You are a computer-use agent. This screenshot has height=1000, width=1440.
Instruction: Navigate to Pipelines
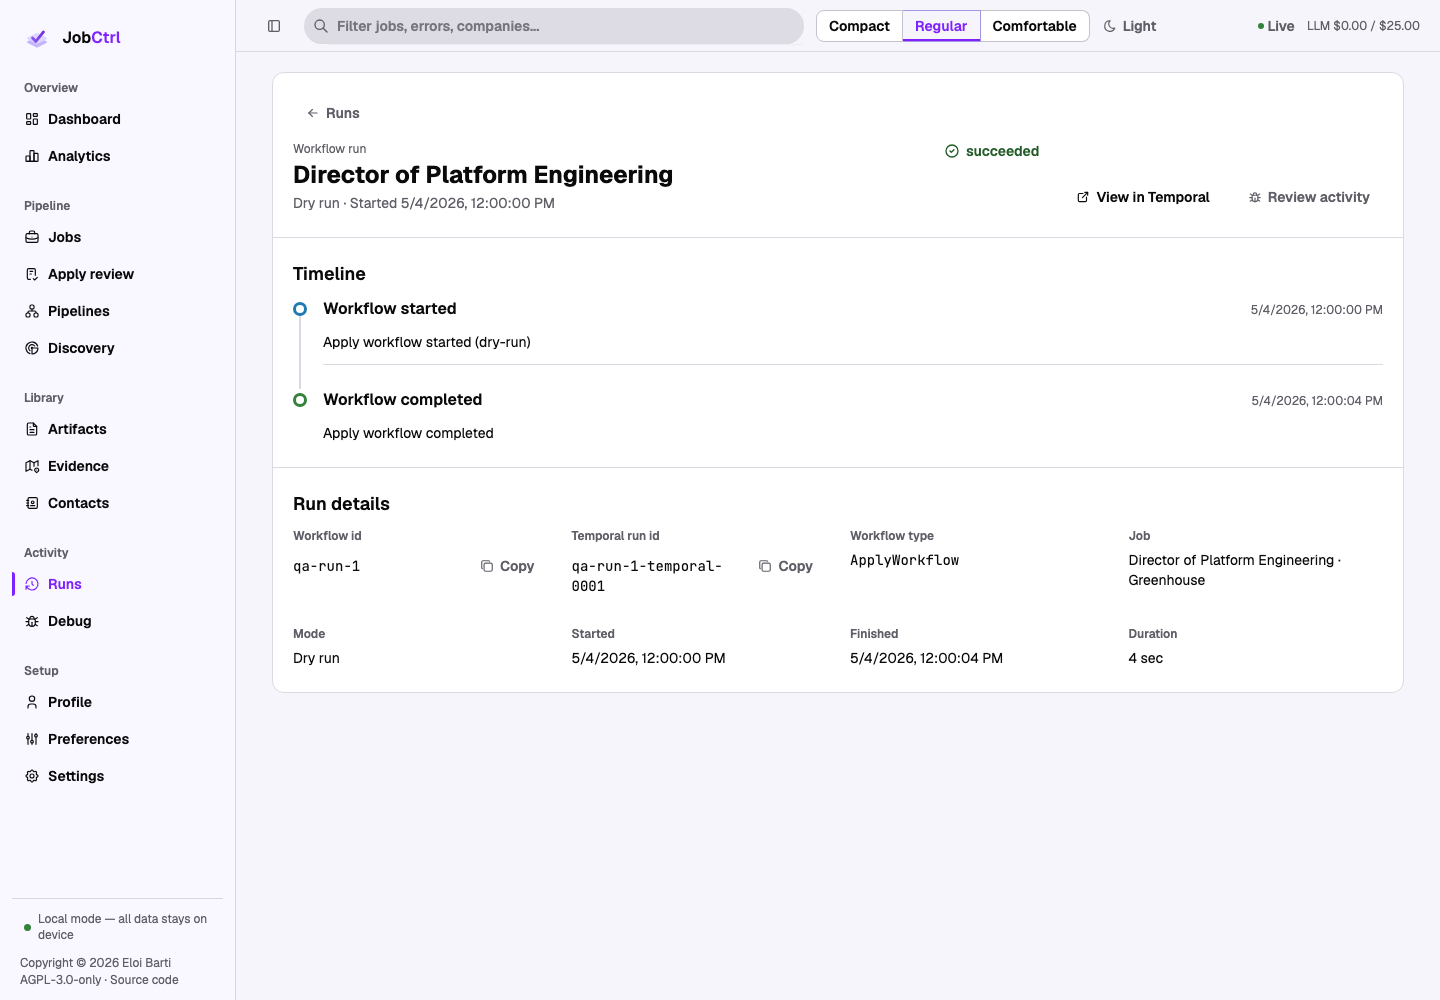tap(117, 311)
